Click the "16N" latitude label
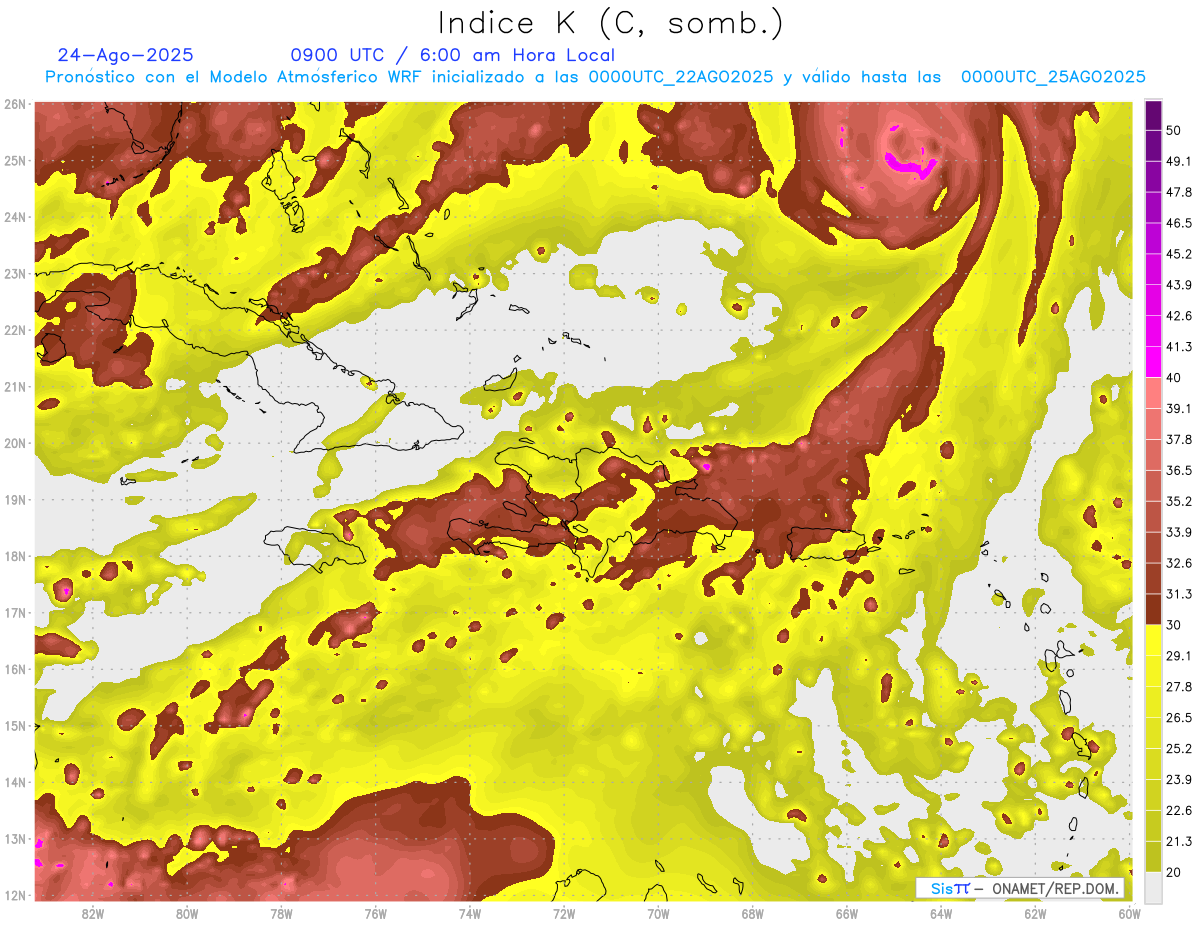1200x927 pixels. pos(15,670)
